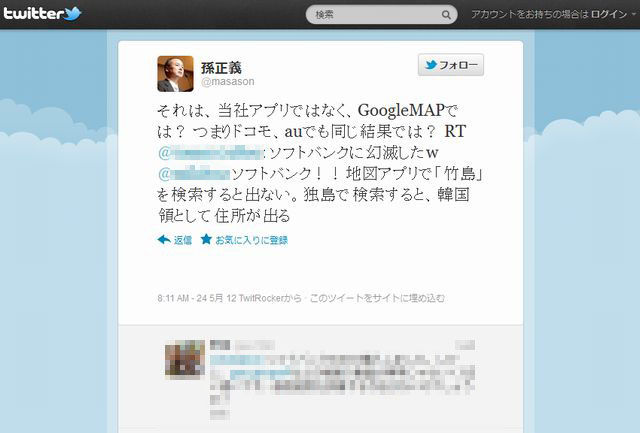Click the reply arrow icon

pos(164,240)
